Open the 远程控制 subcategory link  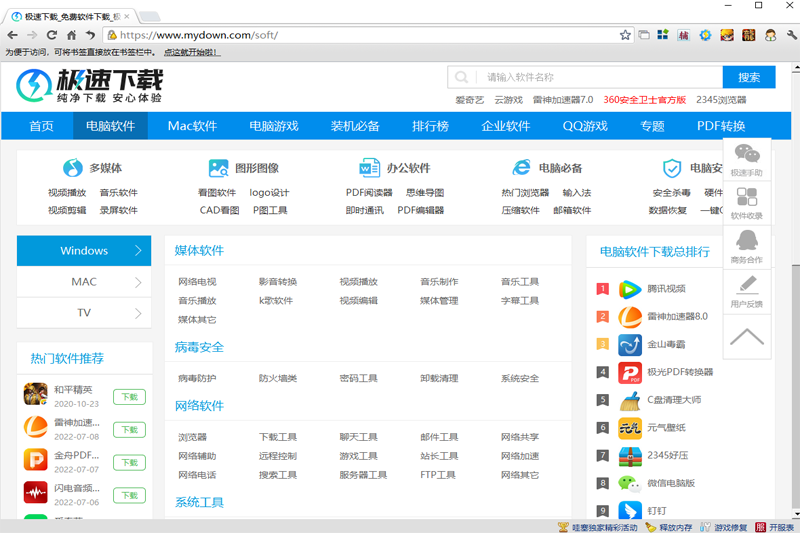278,456
